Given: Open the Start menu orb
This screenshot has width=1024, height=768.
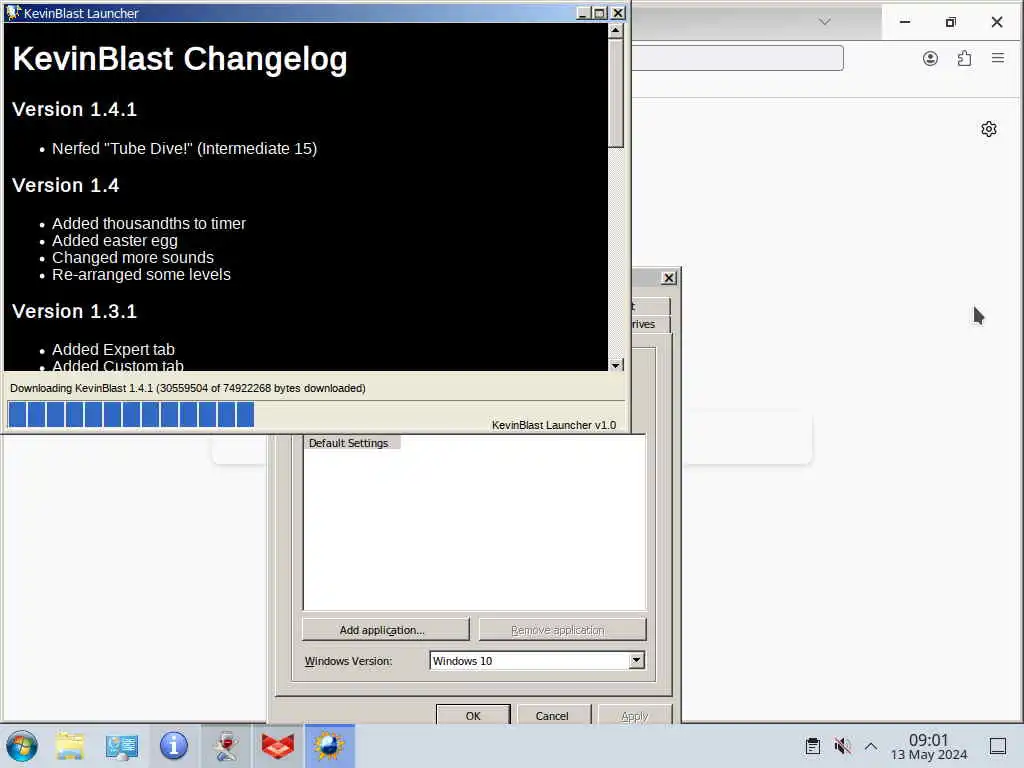Looking at the screenshot, I should point(22,746).
